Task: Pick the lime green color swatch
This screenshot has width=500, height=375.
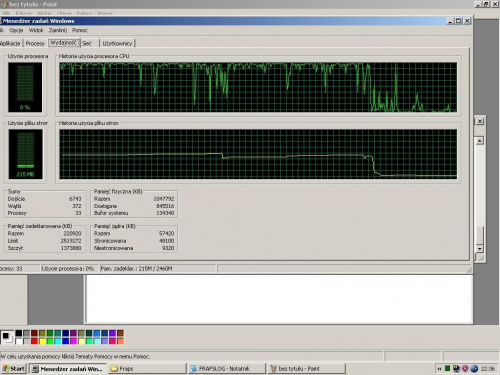Action: (50, 341)
